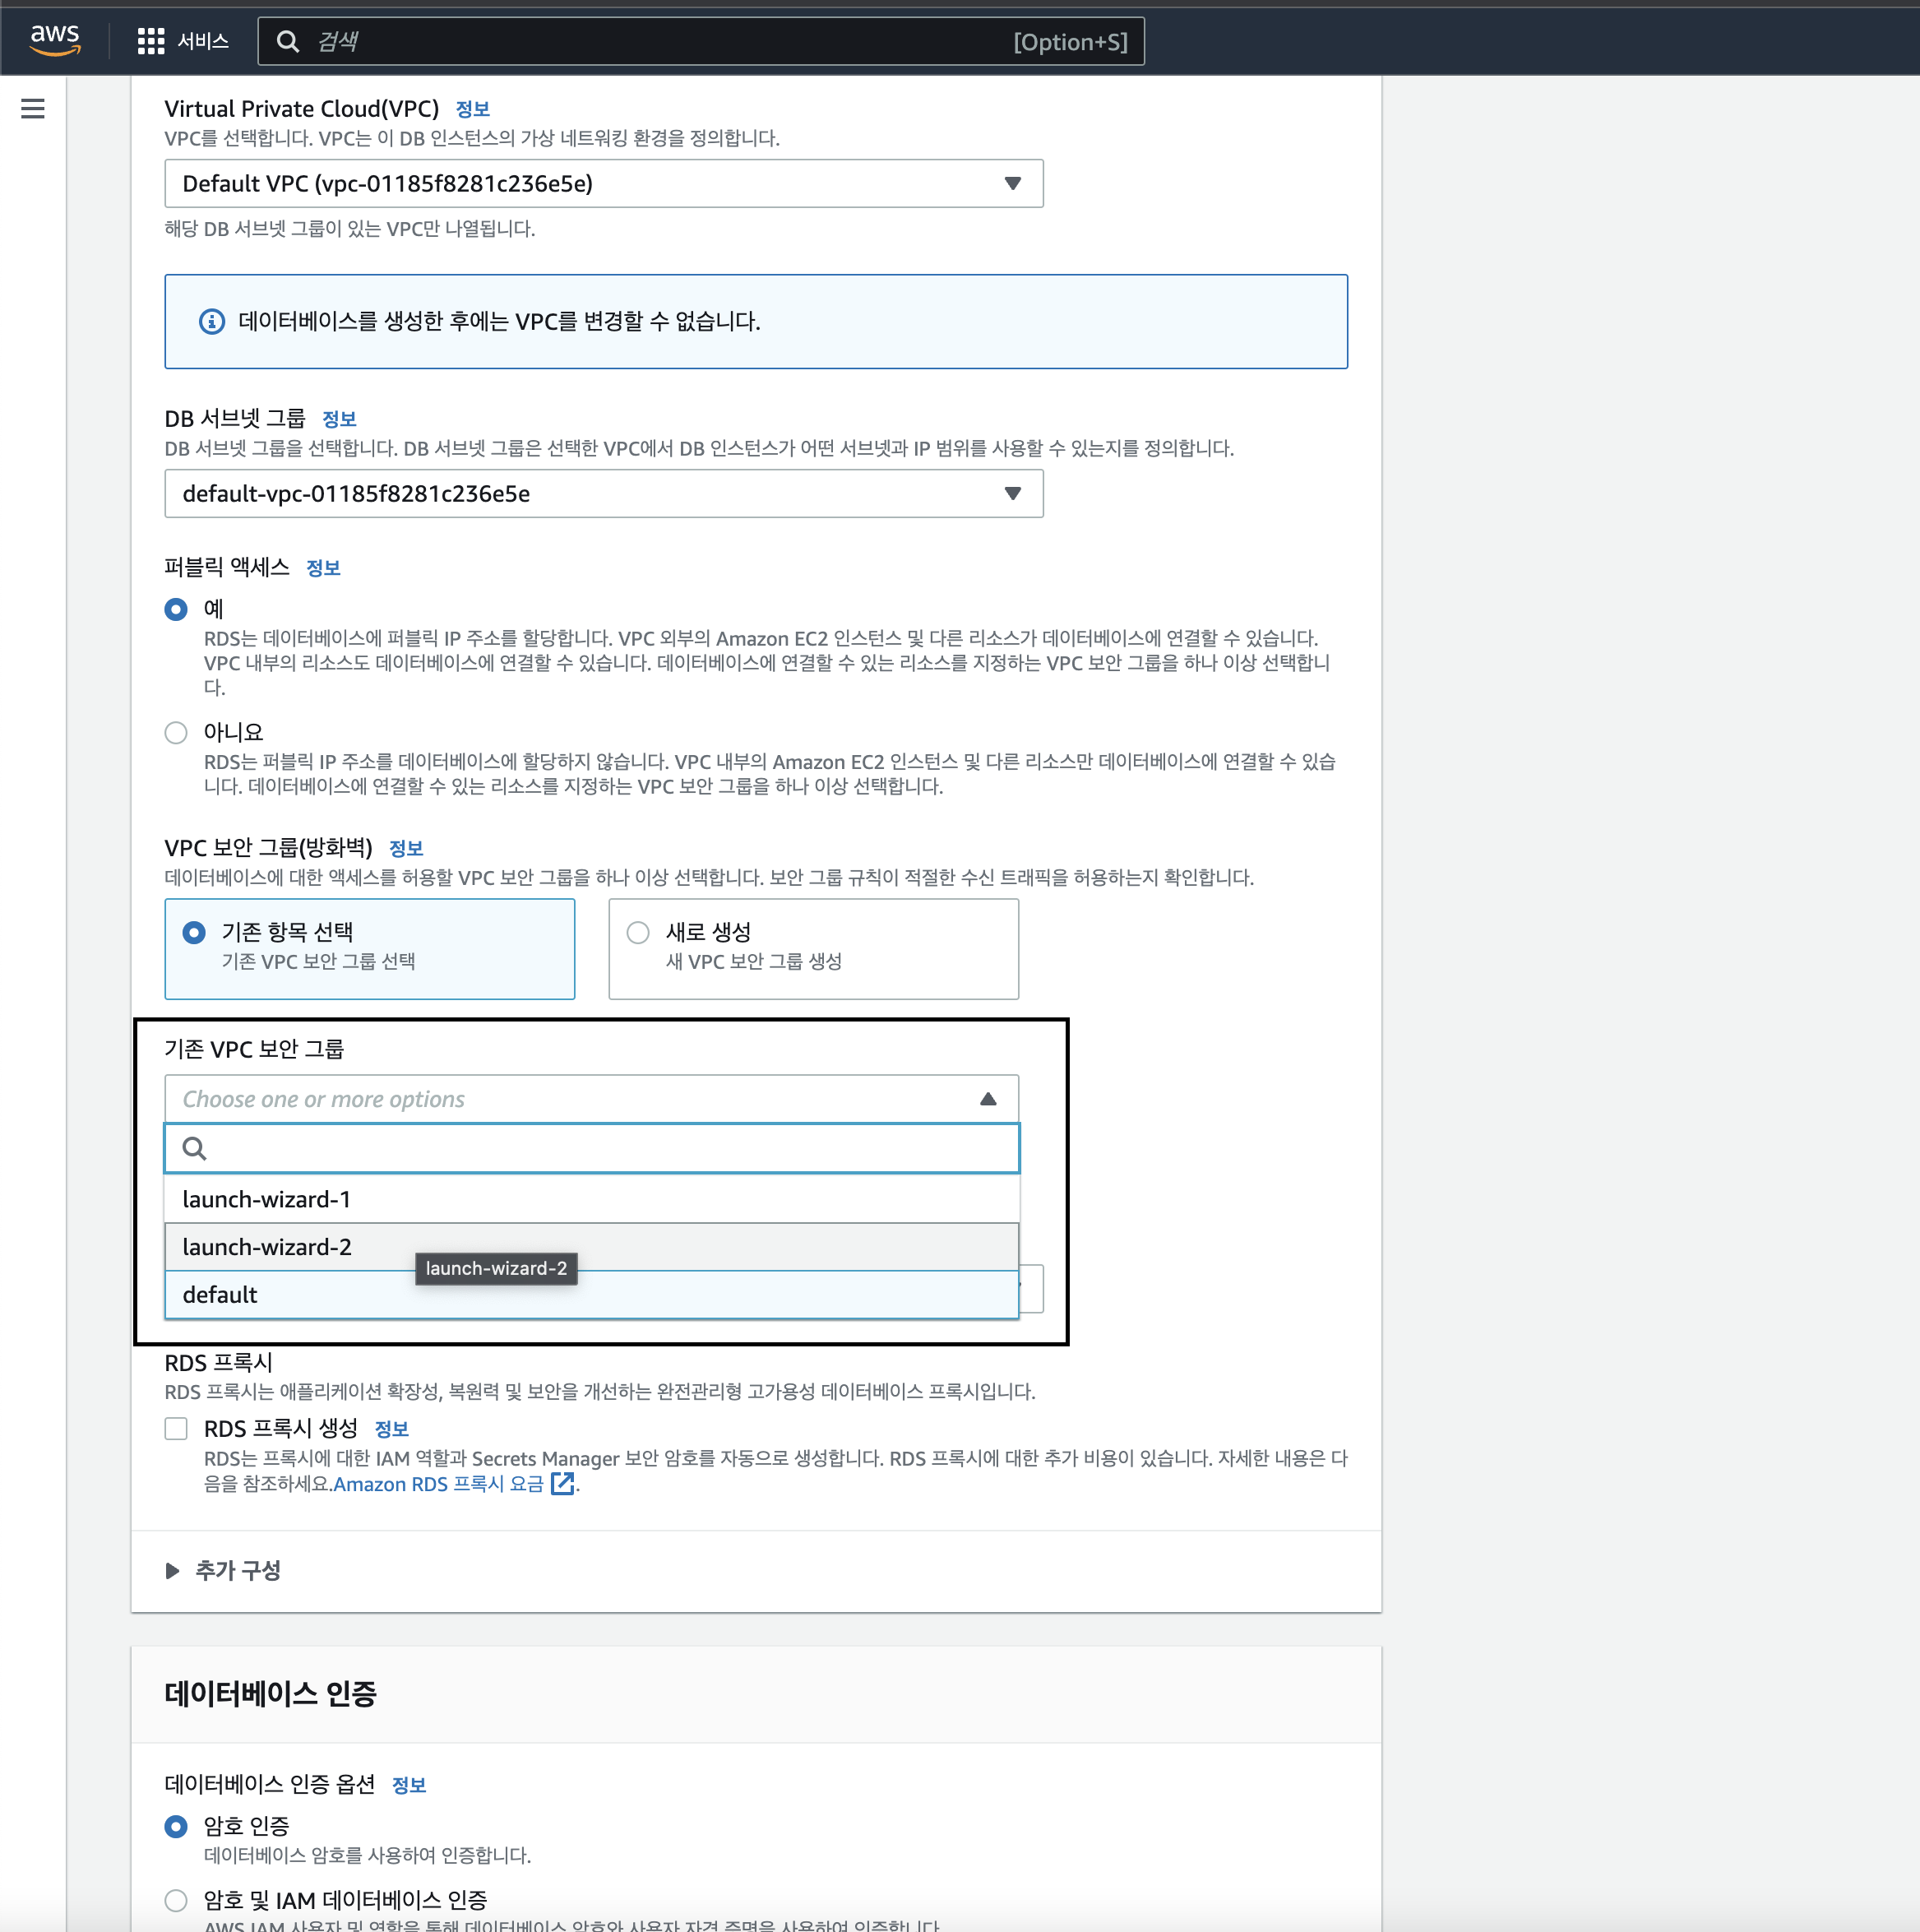1920x1932 pixels.
Task: Expand the 추가 구성 section
Action: [x=237, y=1570]
